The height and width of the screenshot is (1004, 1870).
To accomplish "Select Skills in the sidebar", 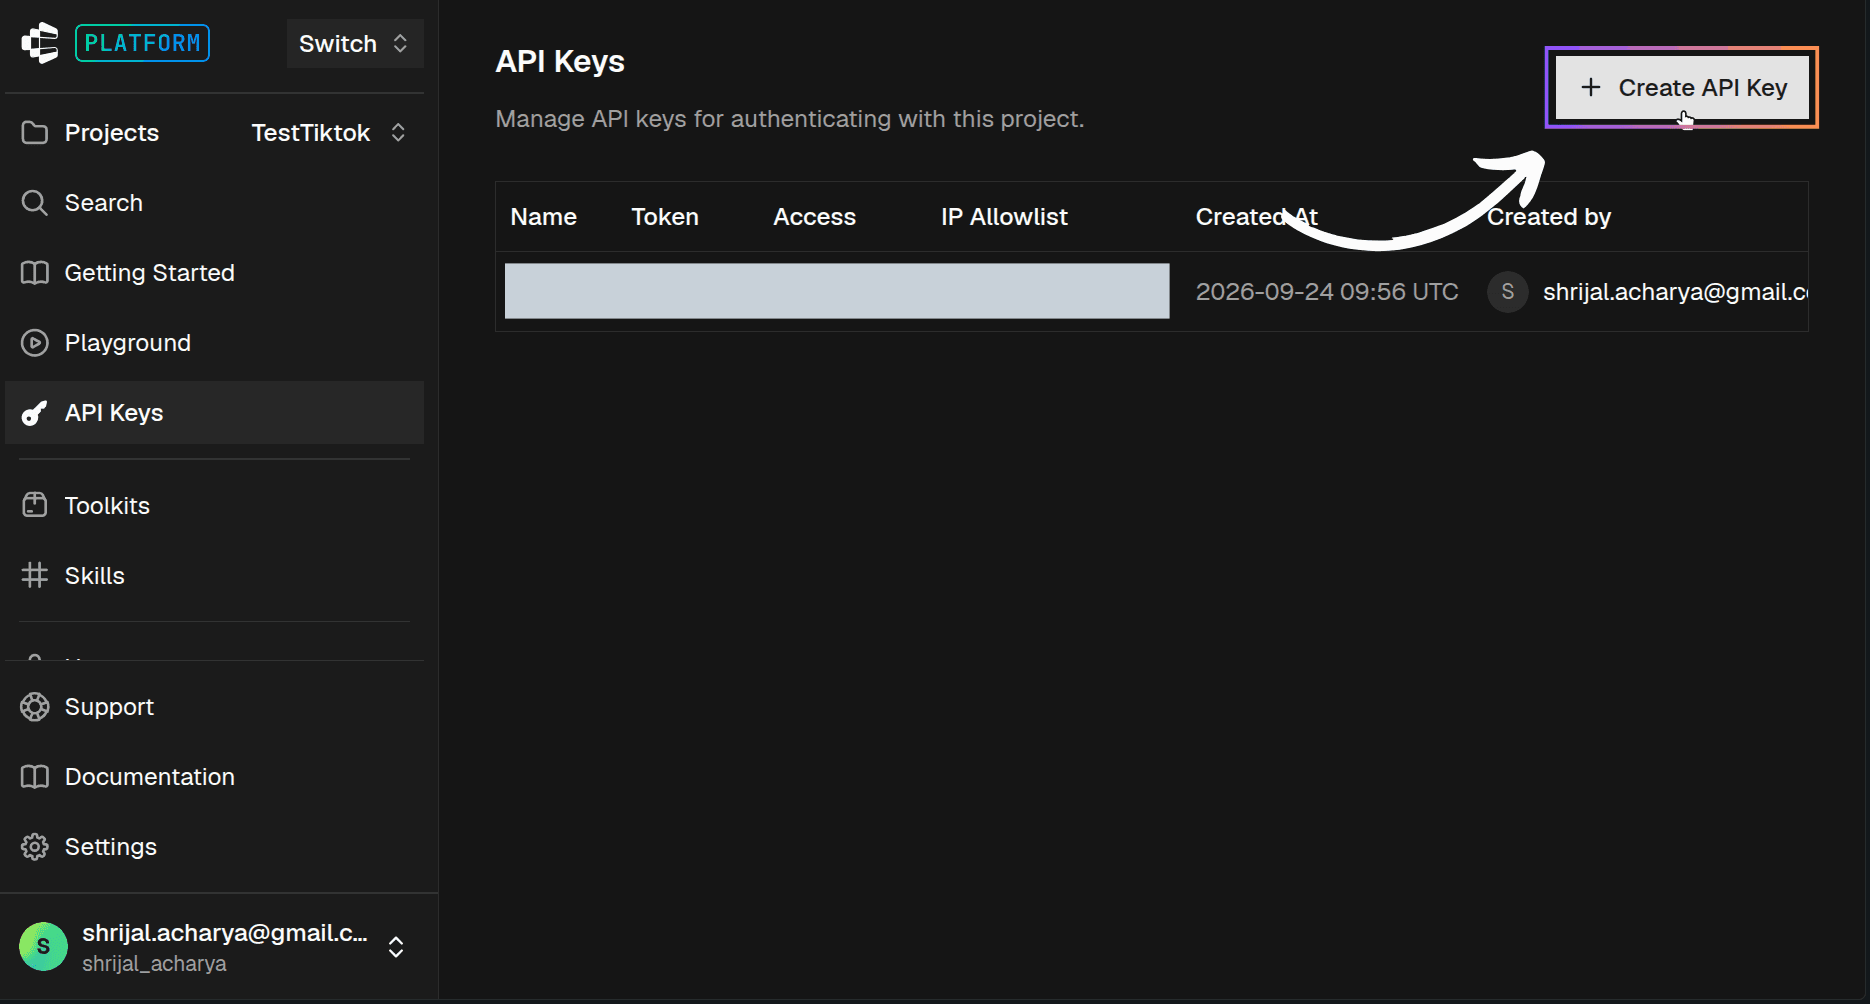I will pyautogui.click(x=214, y=575).
